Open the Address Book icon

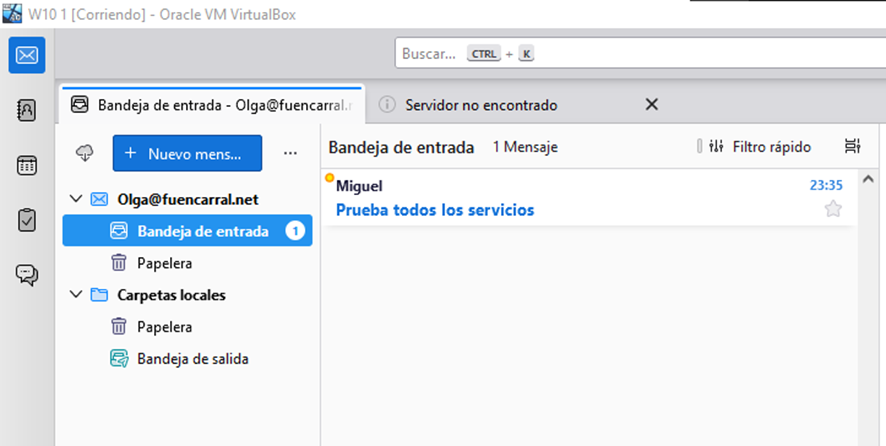(27, 111)
